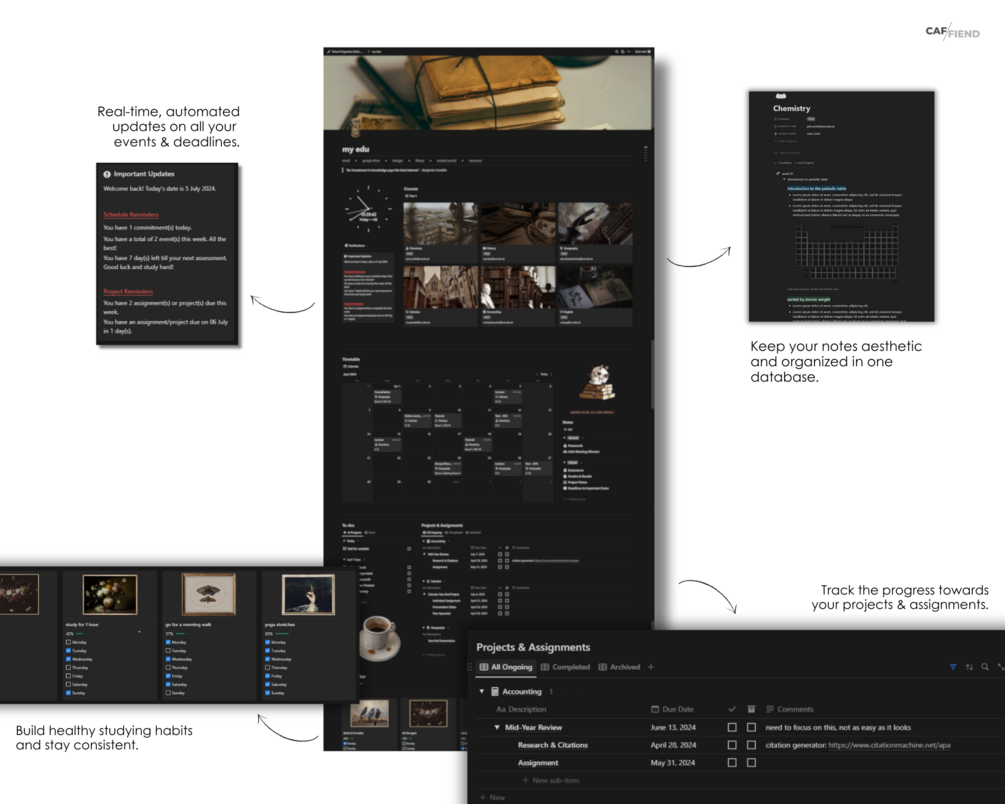Uncheck Sunday under yoga stretches

tap(268, 692)
